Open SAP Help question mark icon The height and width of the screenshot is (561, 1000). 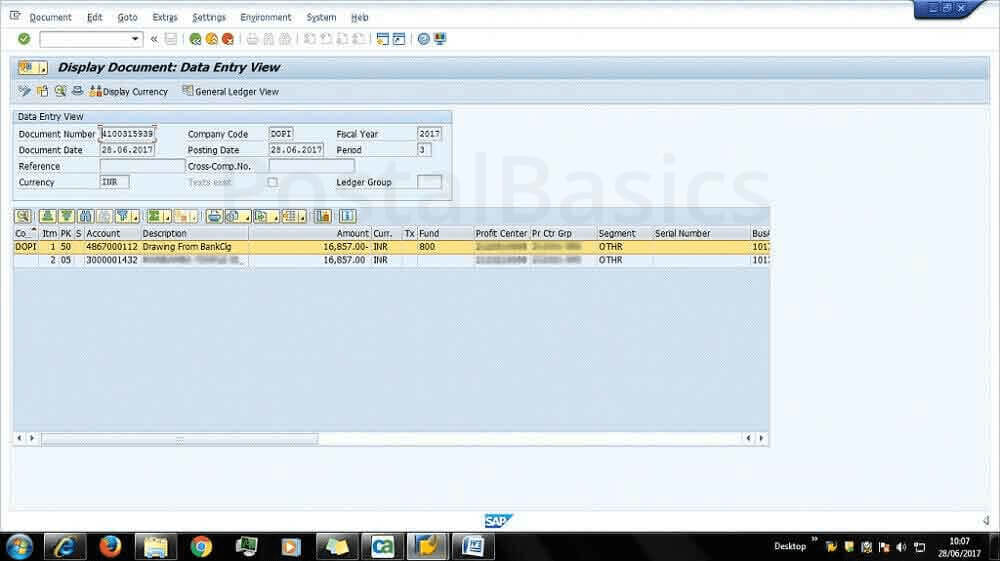click(x=424, y=39)
